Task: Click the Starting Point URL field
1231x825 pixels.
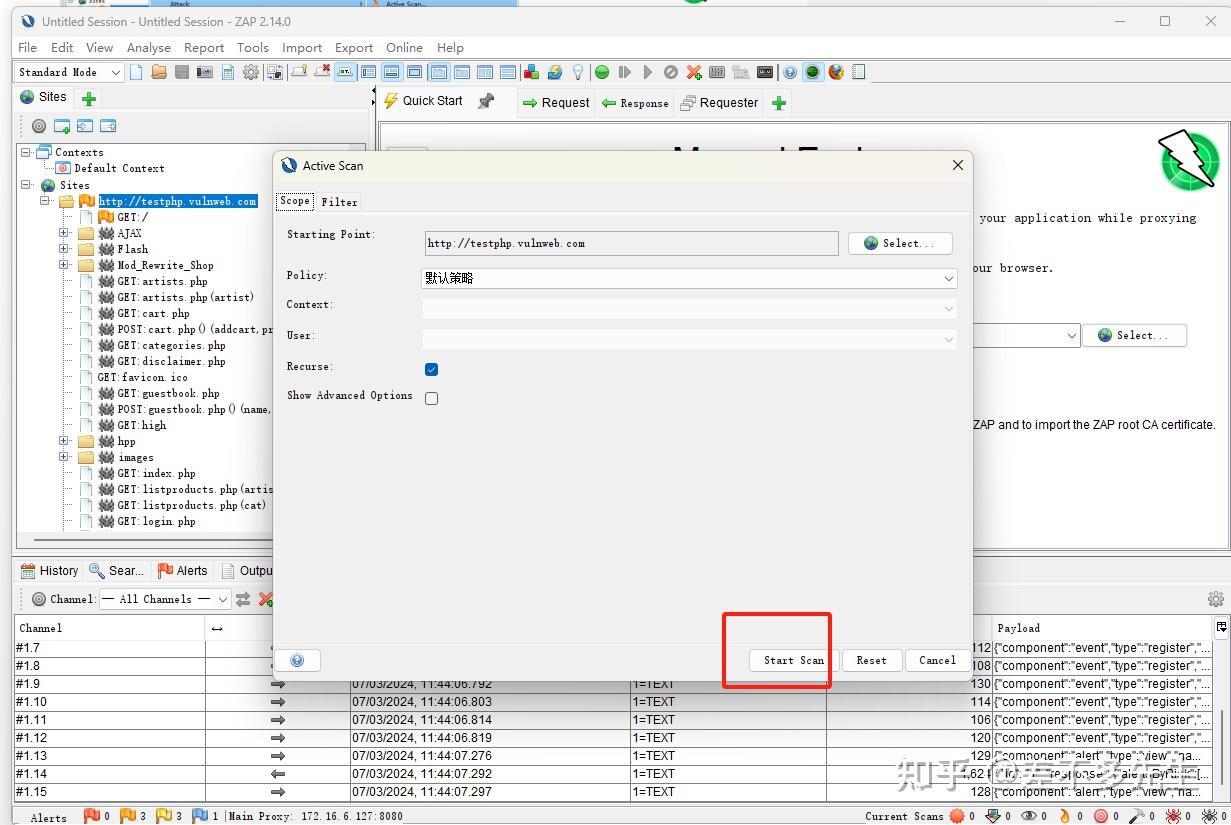Action: point(630,242)
